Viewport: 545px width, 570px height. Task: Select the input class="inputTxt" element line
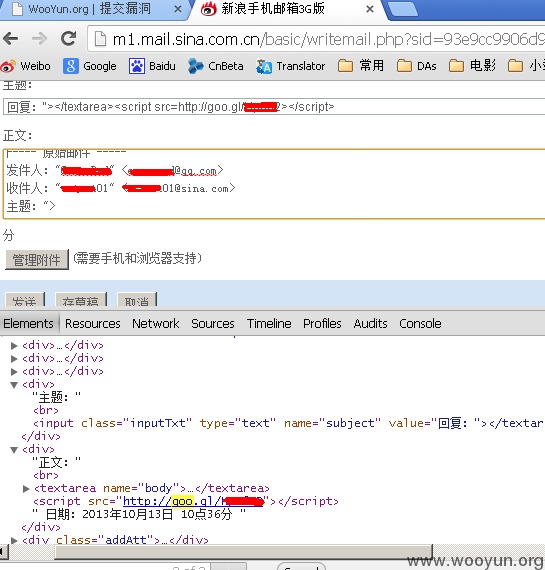(289, 423)
